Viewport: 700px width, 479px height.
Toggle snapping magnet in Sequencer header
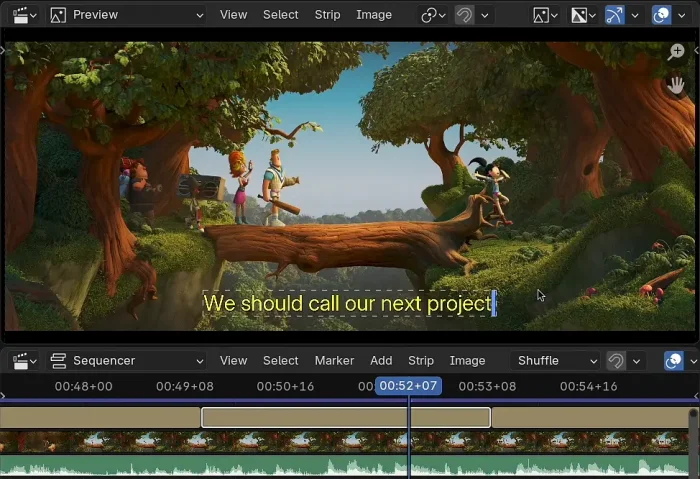616,361
